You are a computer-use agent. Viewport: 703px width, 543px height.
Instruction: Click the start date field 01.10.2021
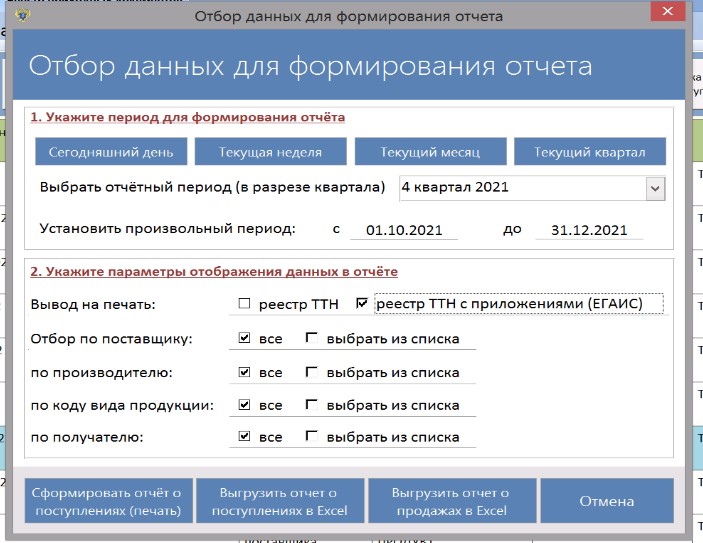[x=403, y=230]
